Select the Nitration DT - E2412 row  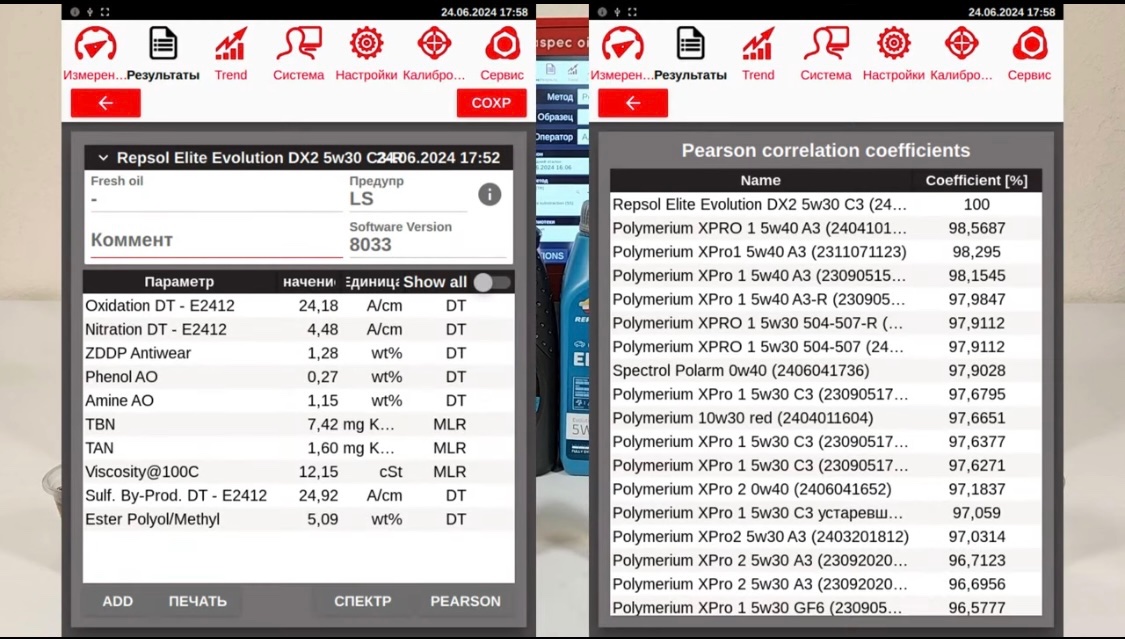coord(298,329)
